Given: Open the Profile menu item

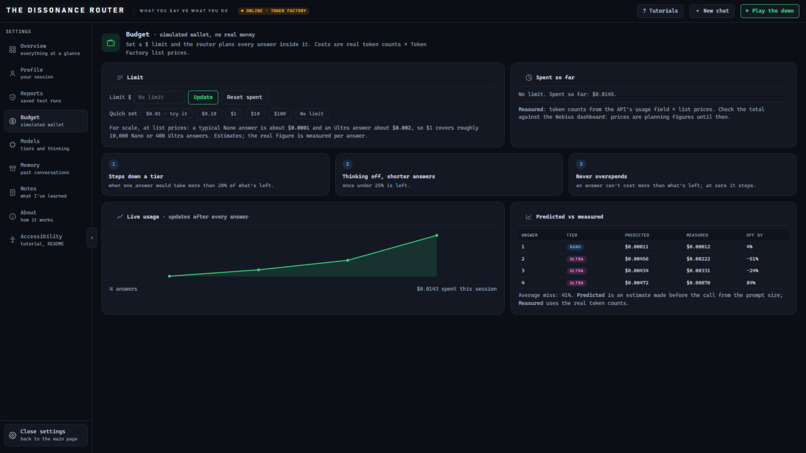Looking at the screenshot, I should pyautogui.click(x=46, y=74).
